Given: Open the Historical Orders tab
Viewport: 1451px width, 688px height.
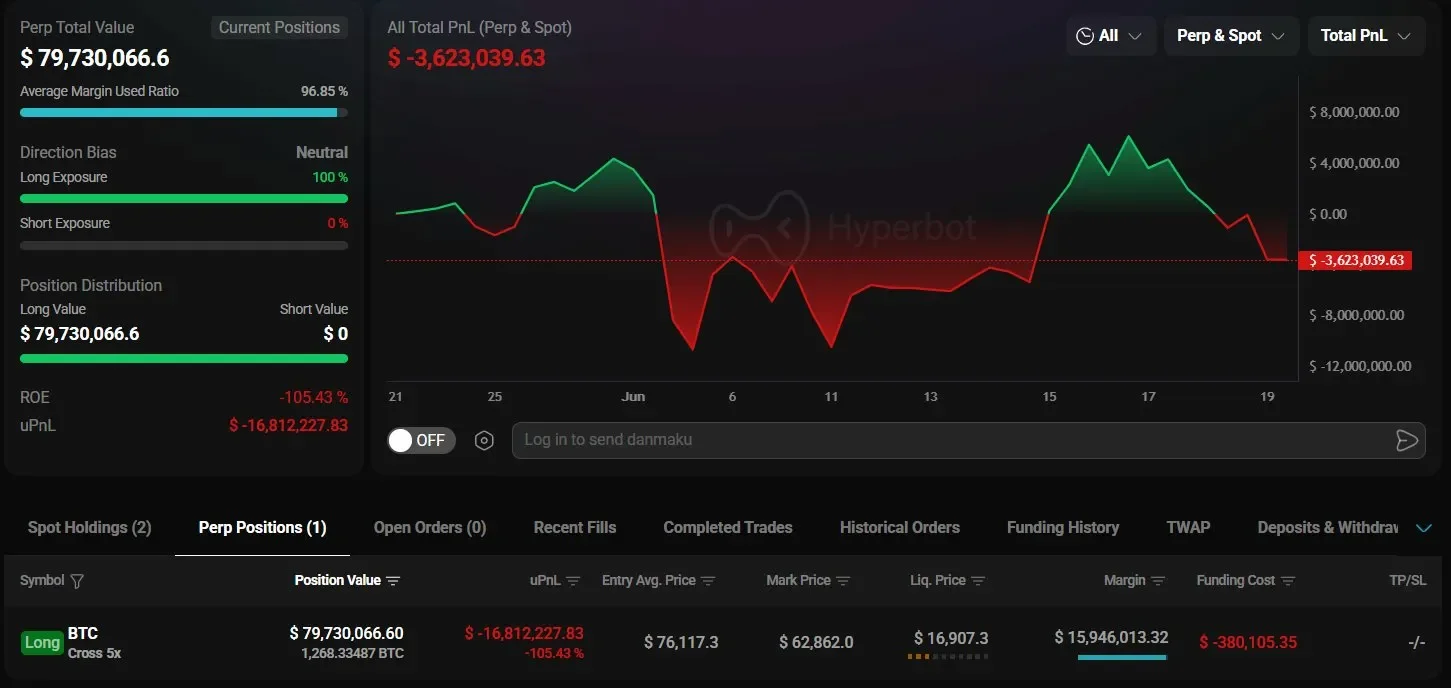Looking at the screenshot, I should tap(900, 527).
